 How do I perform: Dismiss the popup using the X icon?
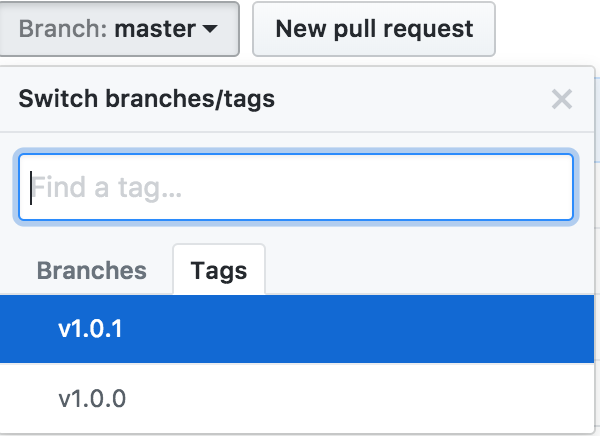tap(562, 99)
